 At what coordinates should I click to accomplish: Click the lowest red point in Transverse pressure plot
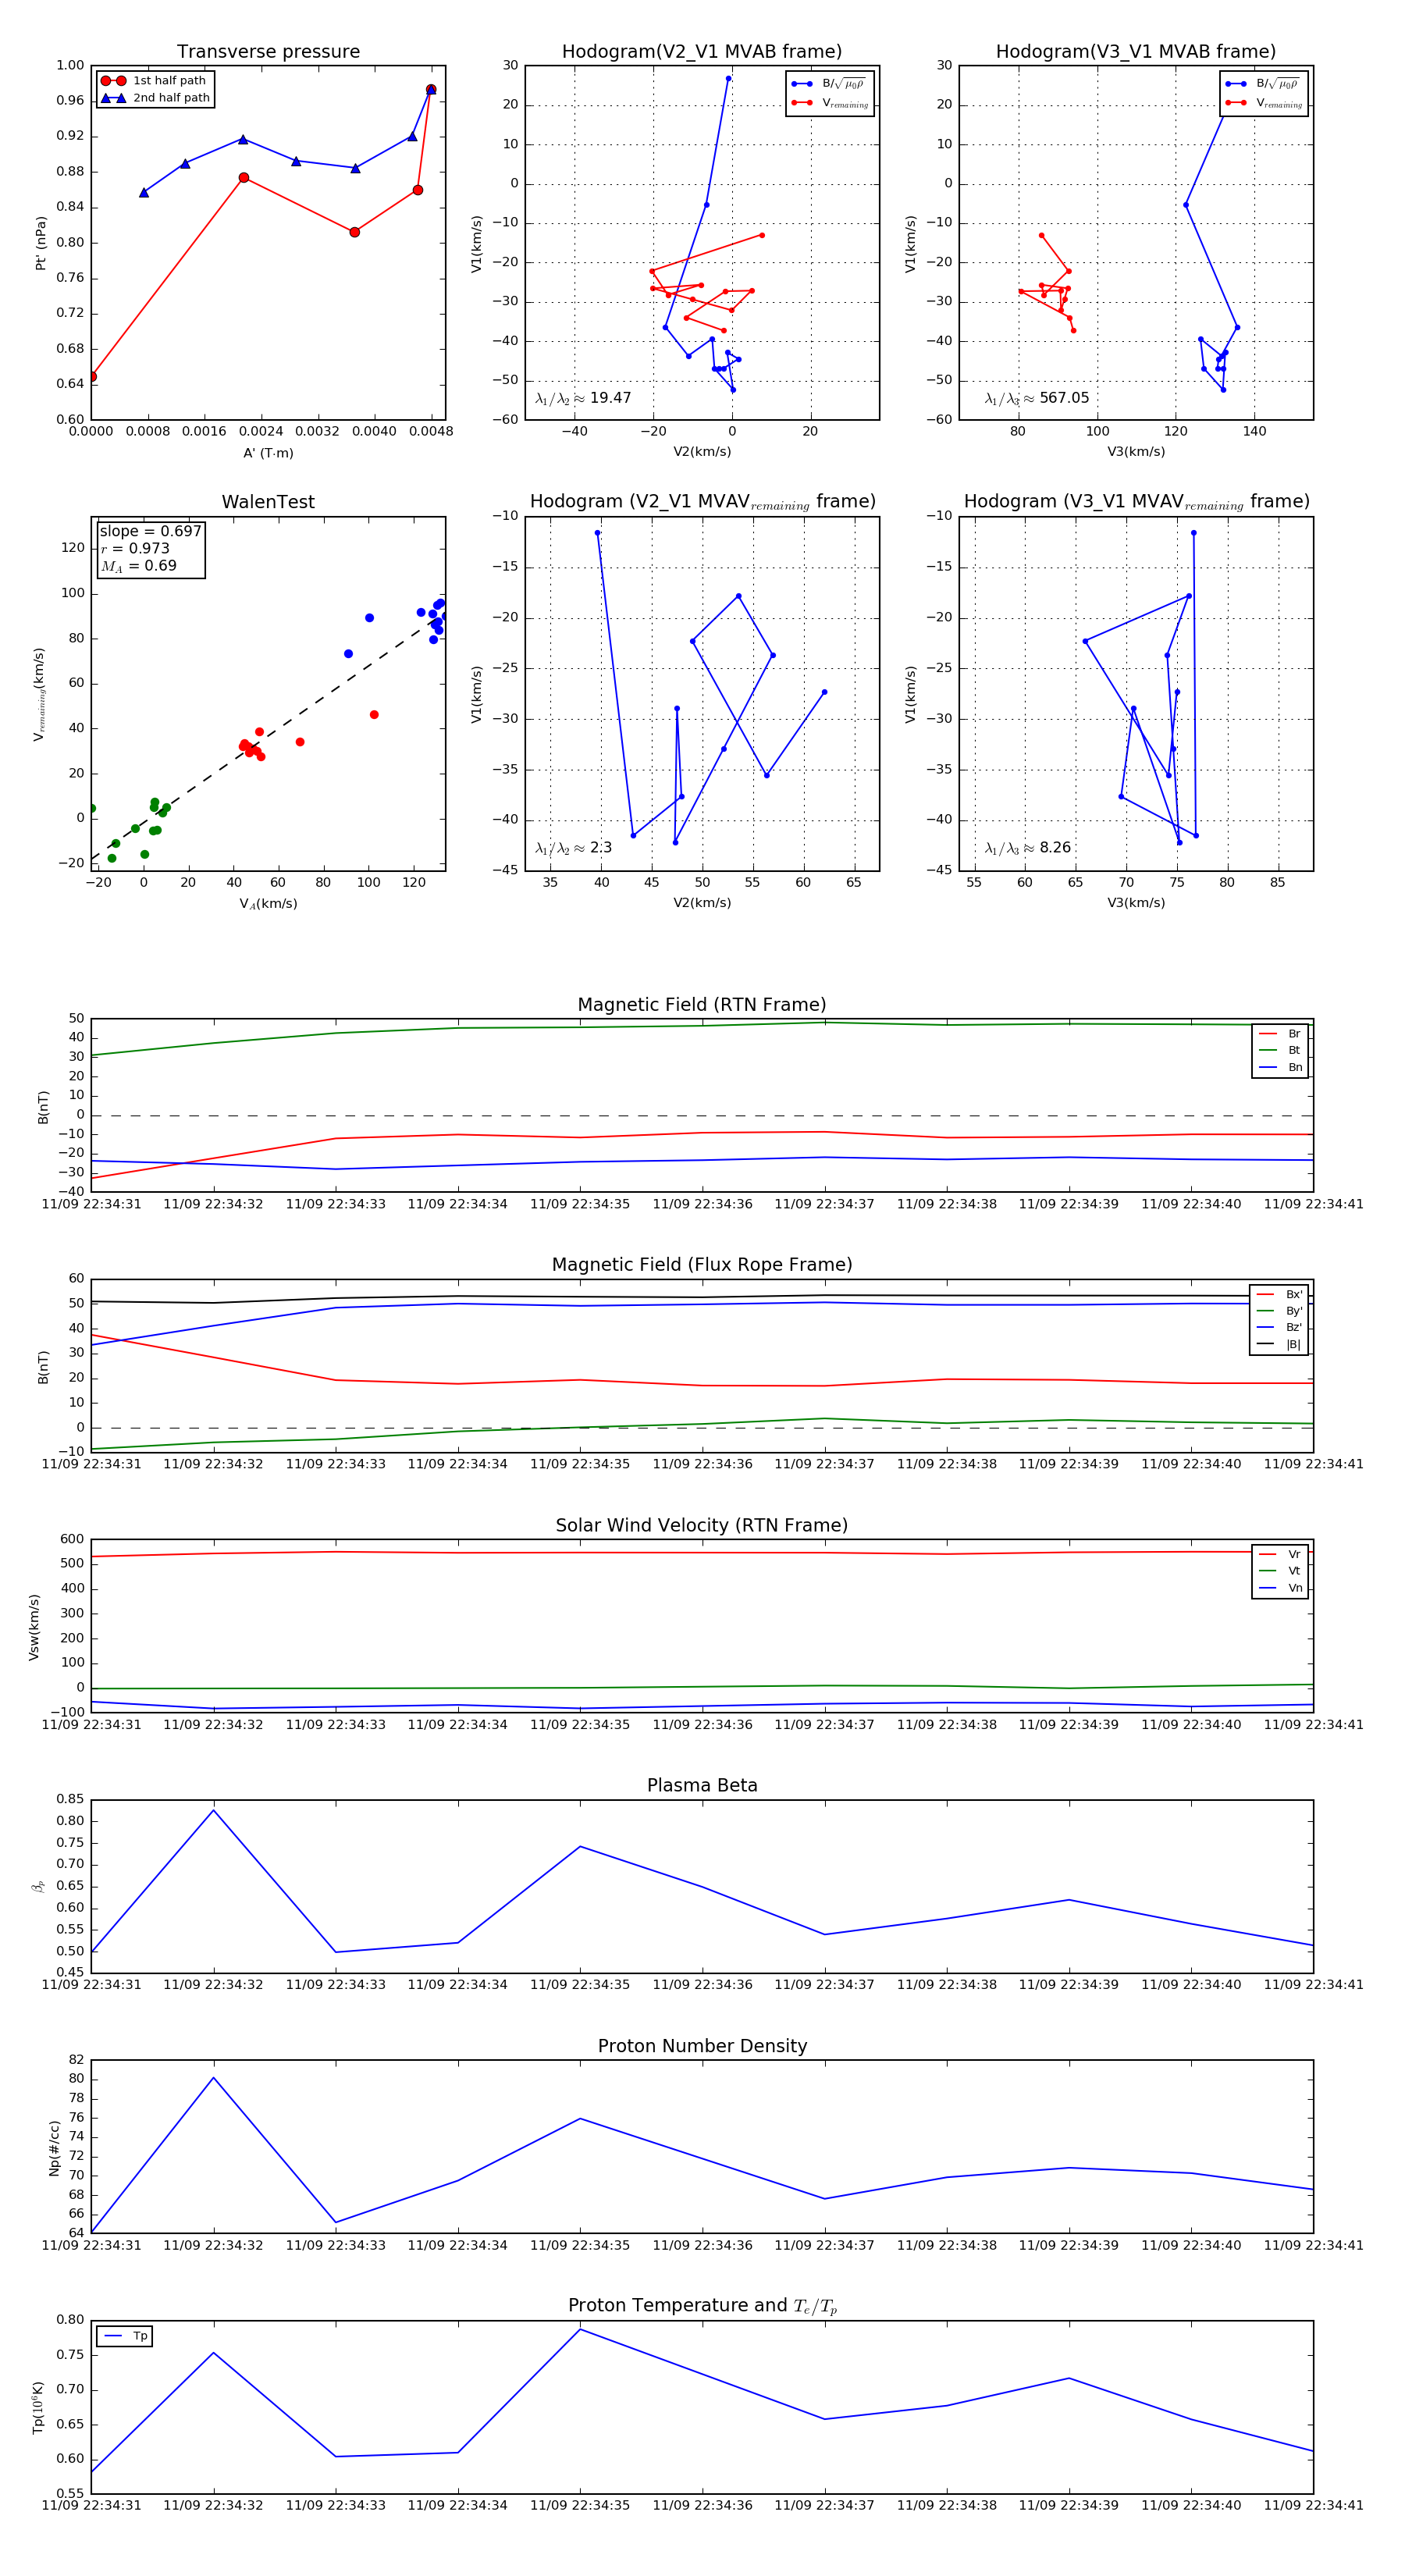[92, 377]
